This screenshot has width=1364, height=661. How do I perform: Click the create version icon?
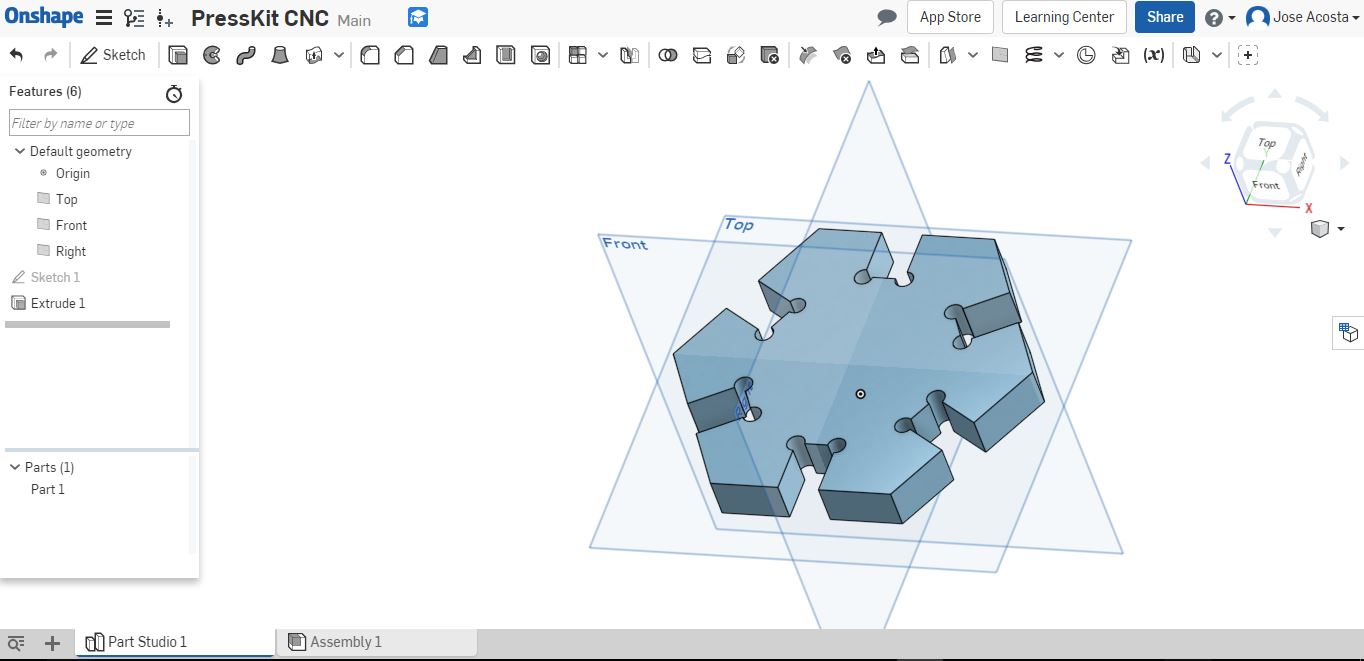165,18
